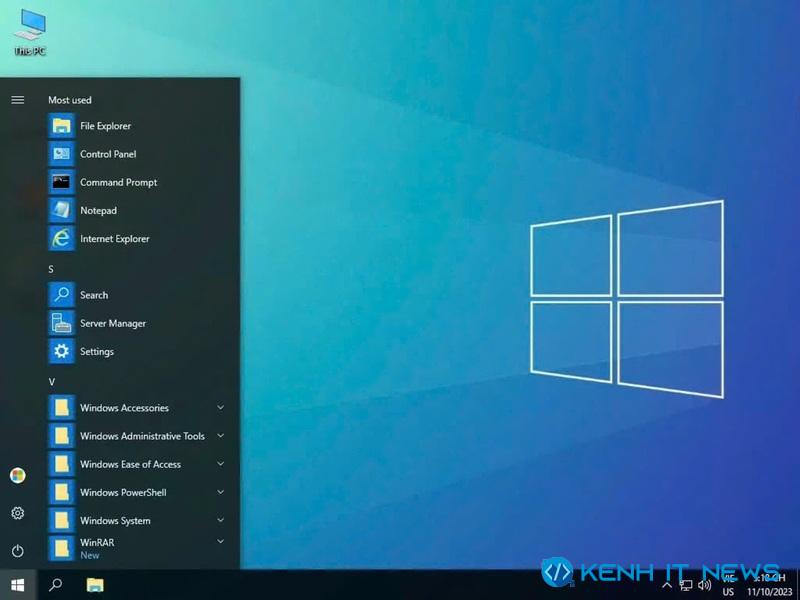The height and width of the screenshot is (600, 800).
Task: Open Settings gear in Start sidebar
Action: coord(18,513)
